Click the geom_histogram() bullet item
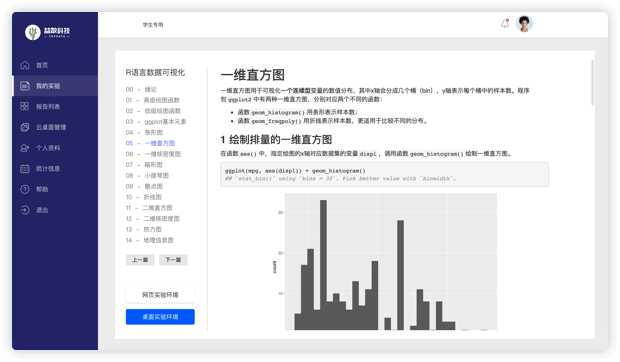The width and height of the screenshot is (620, 362). click(297, 112)
